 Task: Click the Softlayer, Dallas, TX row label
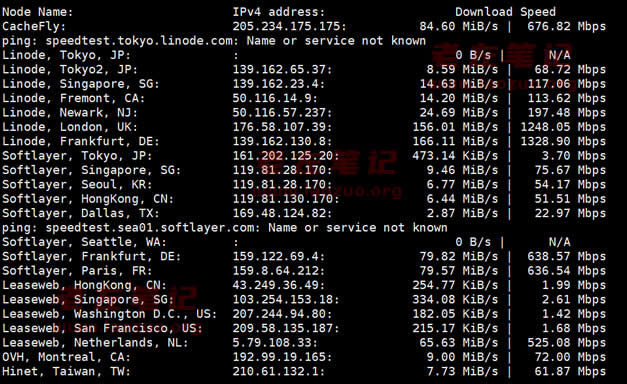tap(80, 214)
